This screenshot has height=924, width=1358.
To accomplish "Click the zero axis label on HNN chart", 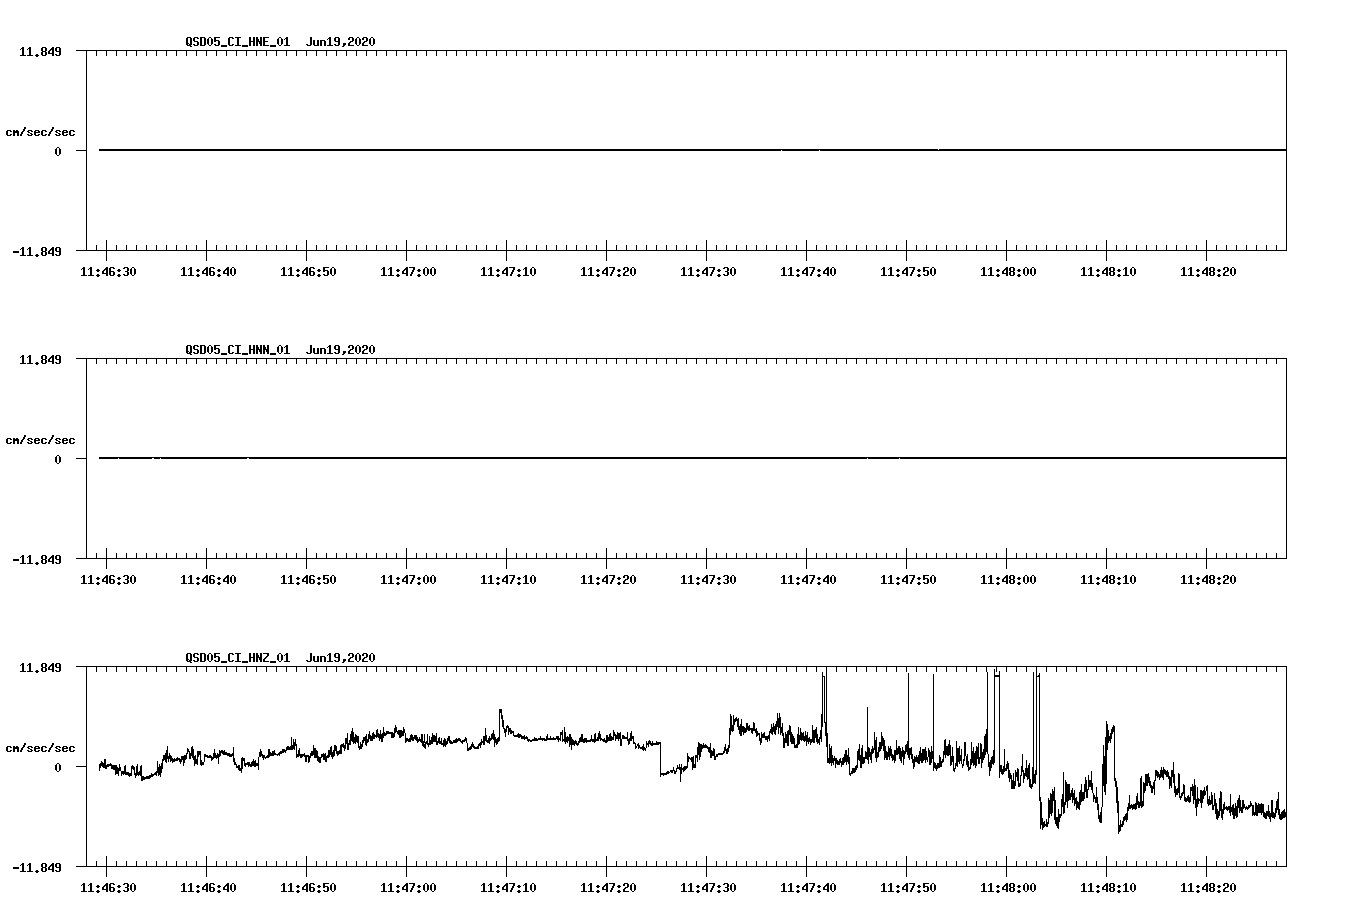I will click(58, 460).
